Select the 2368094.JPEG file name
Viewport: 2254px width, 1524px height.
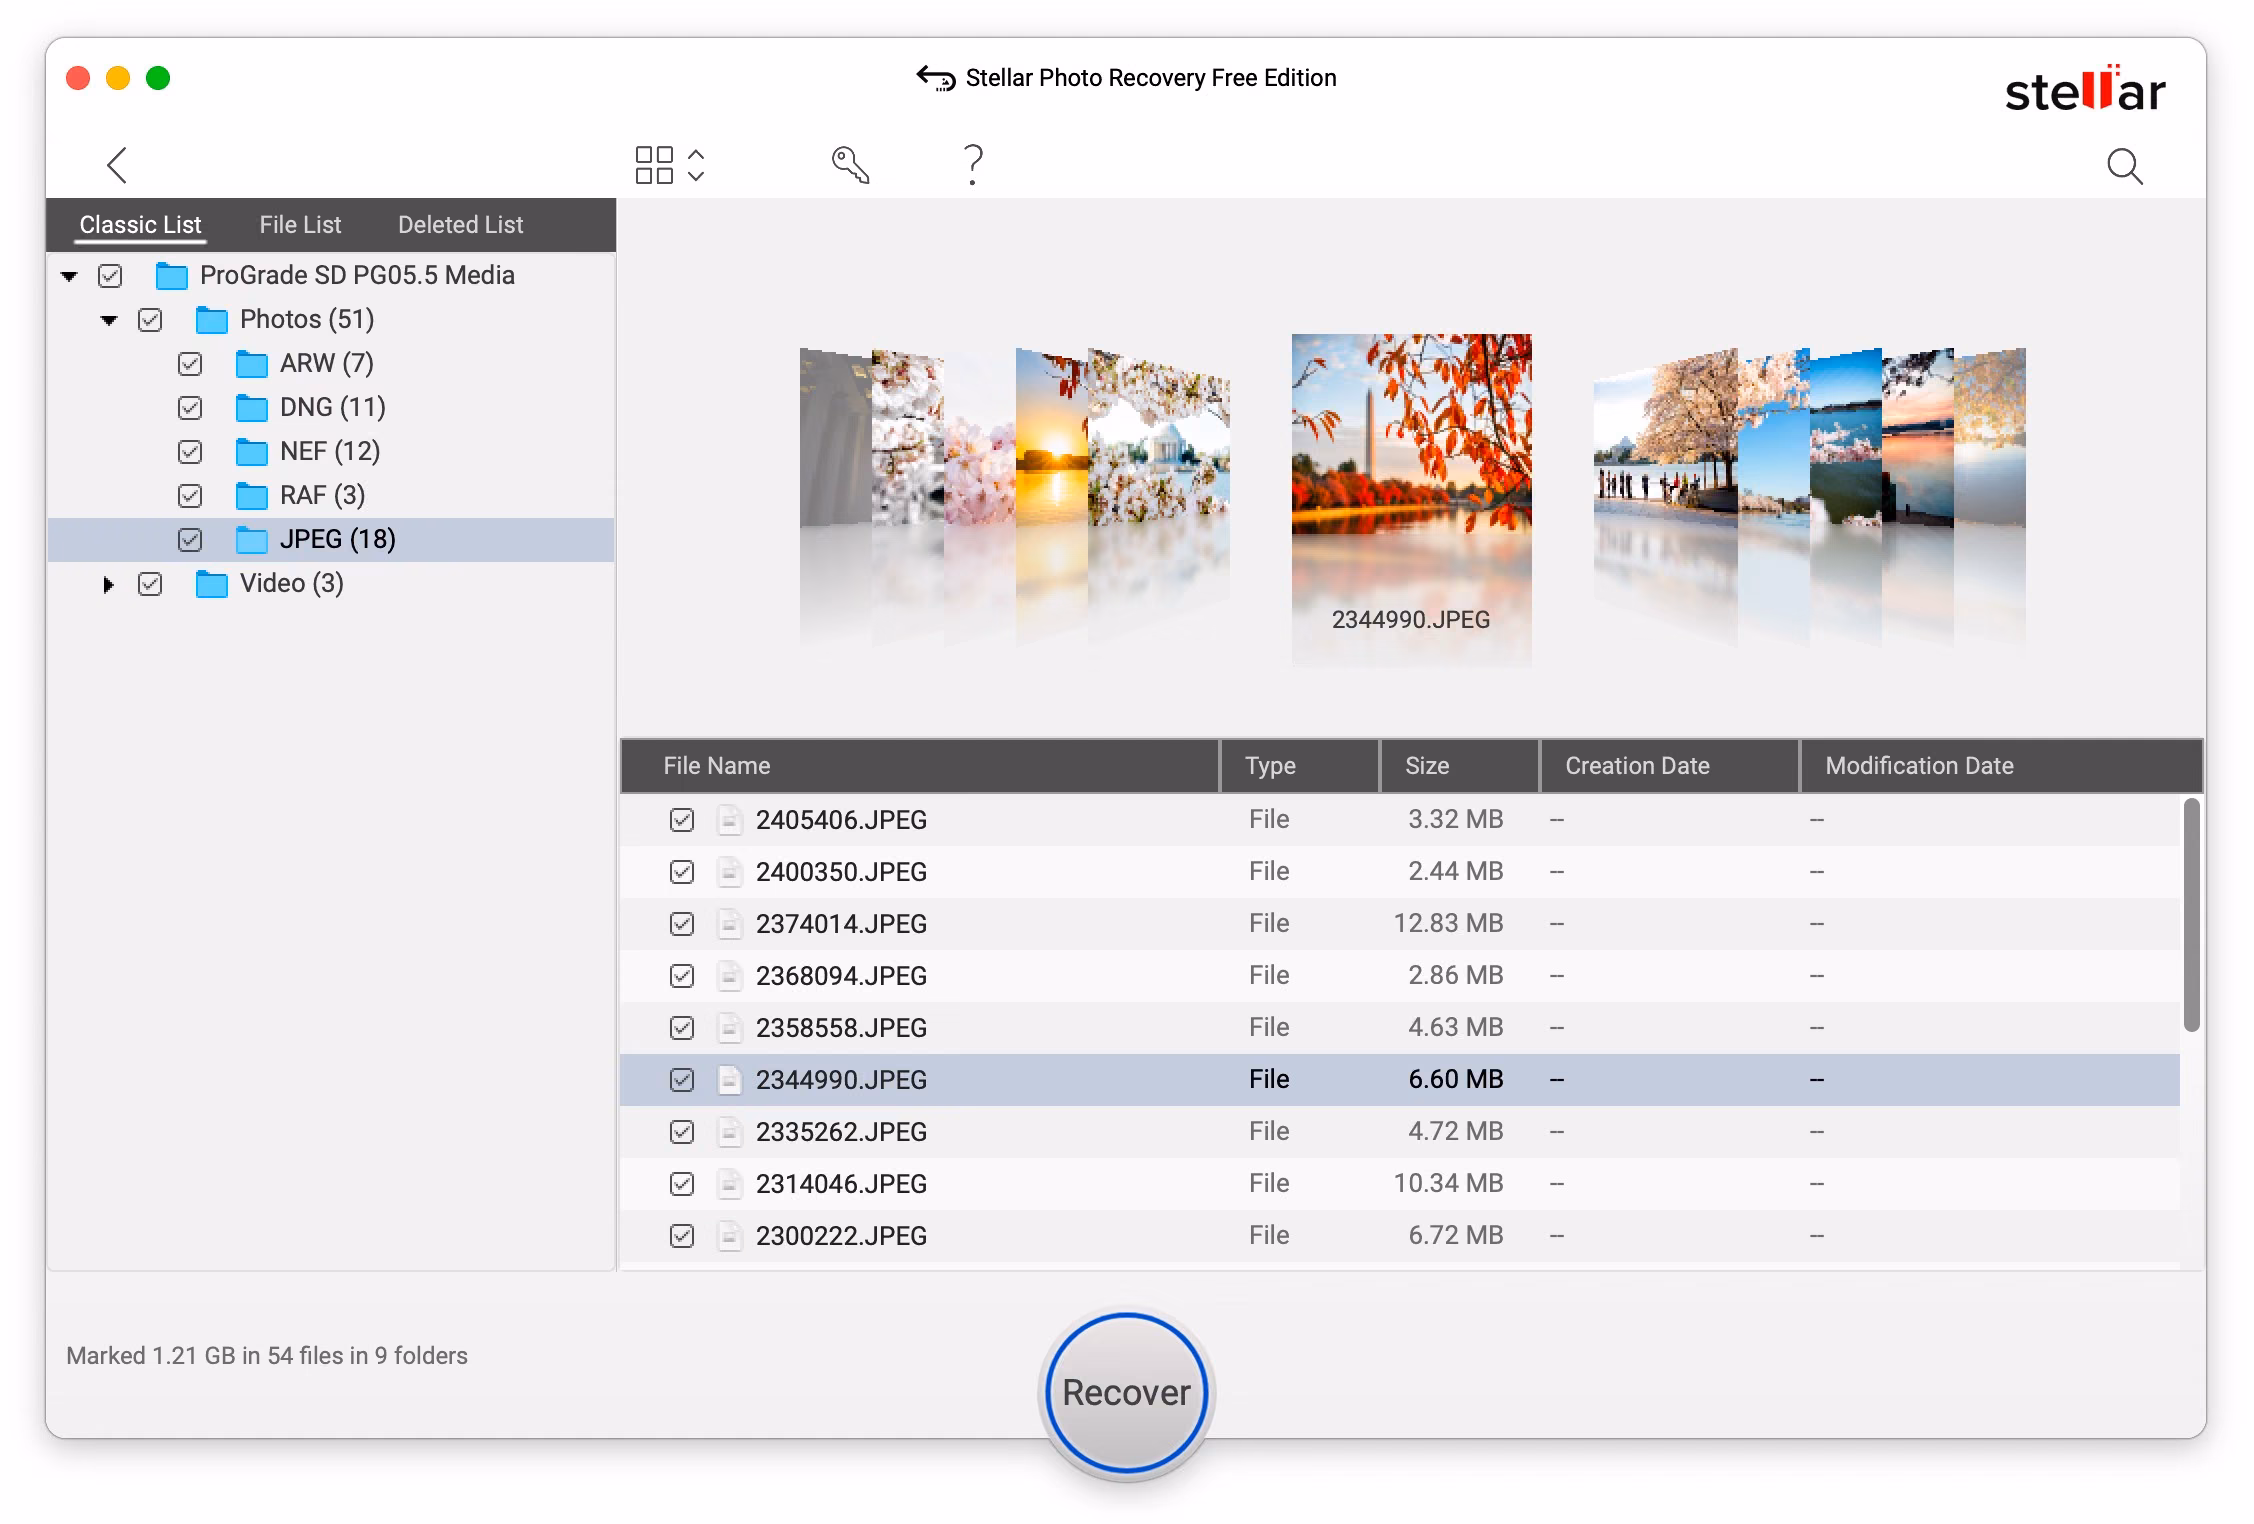pyautogui.click(x=841, y=976)
